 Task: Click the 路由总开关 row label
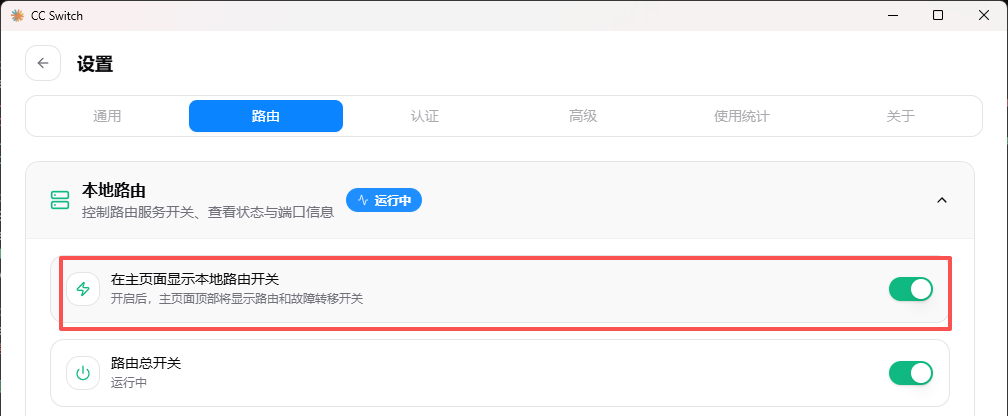coord(146,363)
